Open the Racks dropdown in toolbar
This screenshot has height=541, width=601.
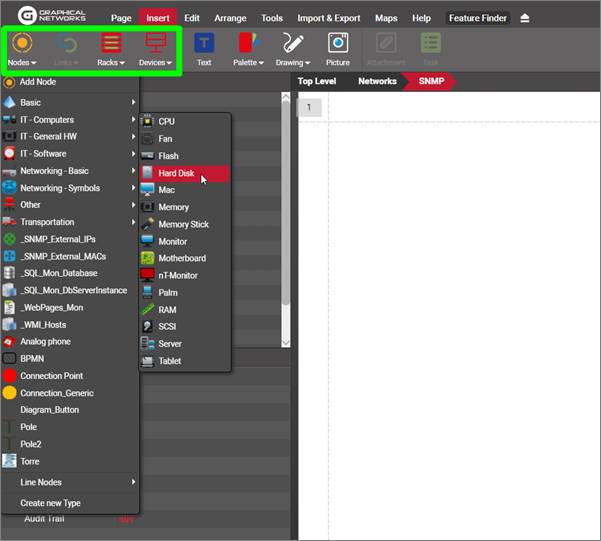pos(111,50)
